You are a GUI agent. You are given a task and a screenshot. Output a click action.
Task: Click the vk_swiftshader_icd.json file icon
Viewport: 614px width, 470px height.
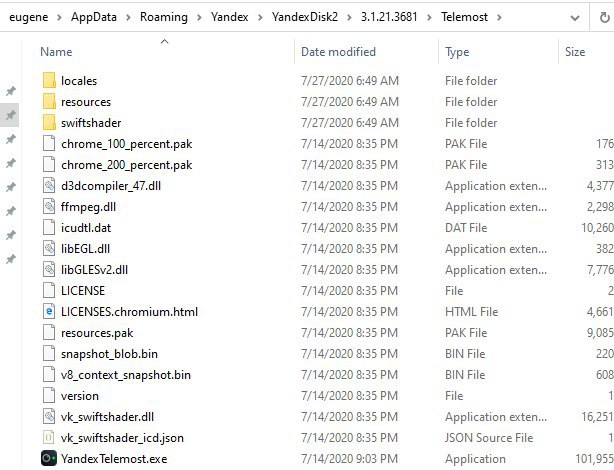tap(49, 437)
